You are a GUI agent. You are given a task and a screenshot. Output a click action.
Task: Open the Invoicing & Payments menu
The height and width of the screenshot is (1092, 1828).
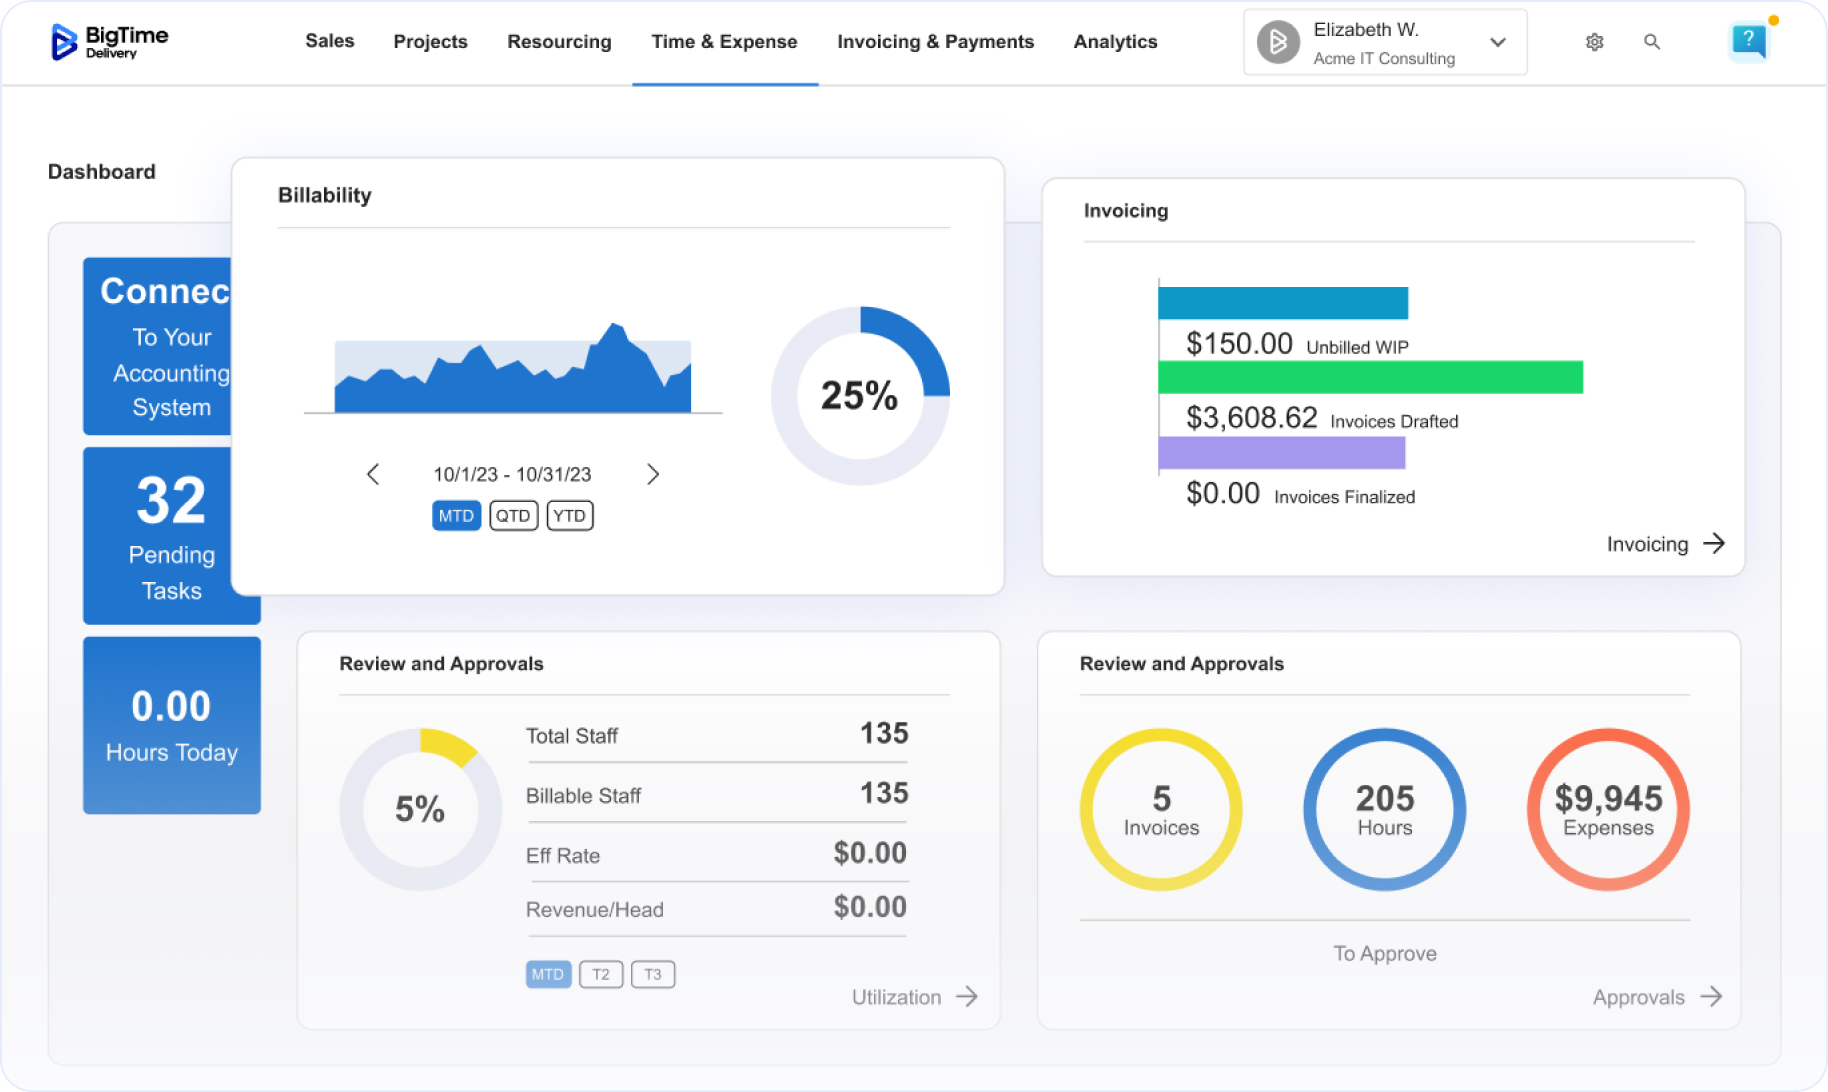(935, 42)
